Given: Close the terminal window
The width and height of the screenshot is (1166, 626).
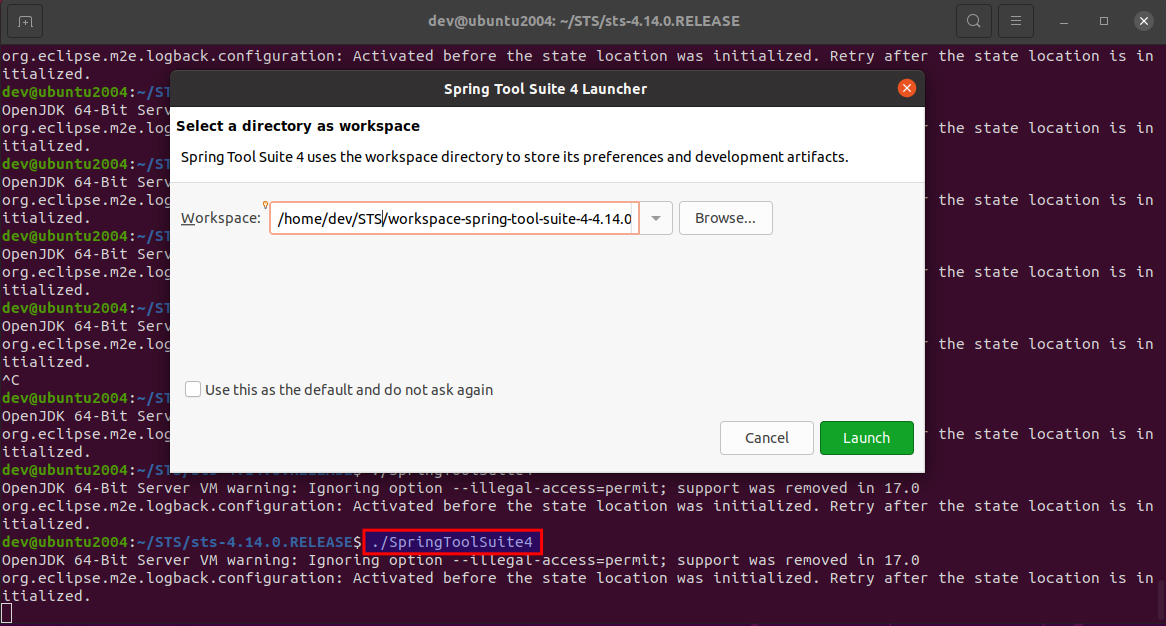Looking at the screenshot, I should tap(1144, 22).
